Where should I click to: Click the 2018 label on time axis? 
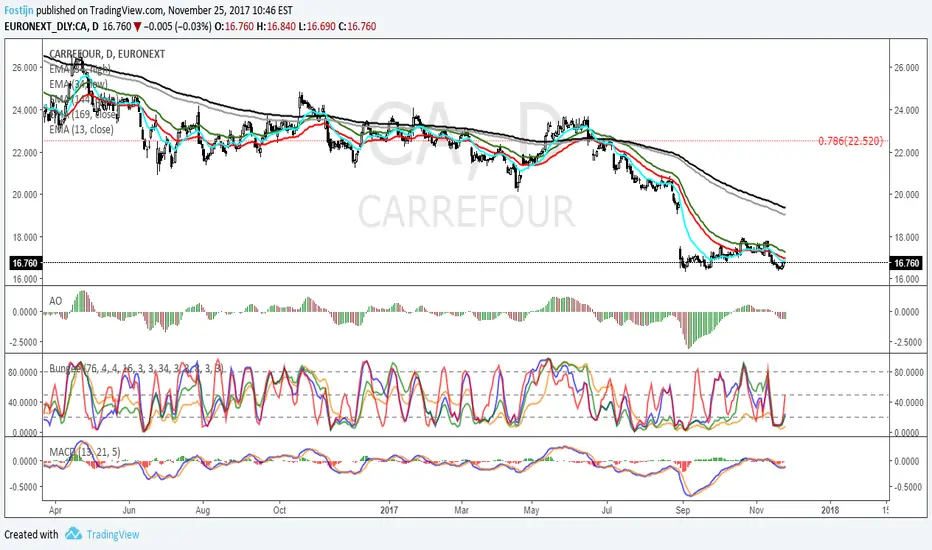coord(830,510)
